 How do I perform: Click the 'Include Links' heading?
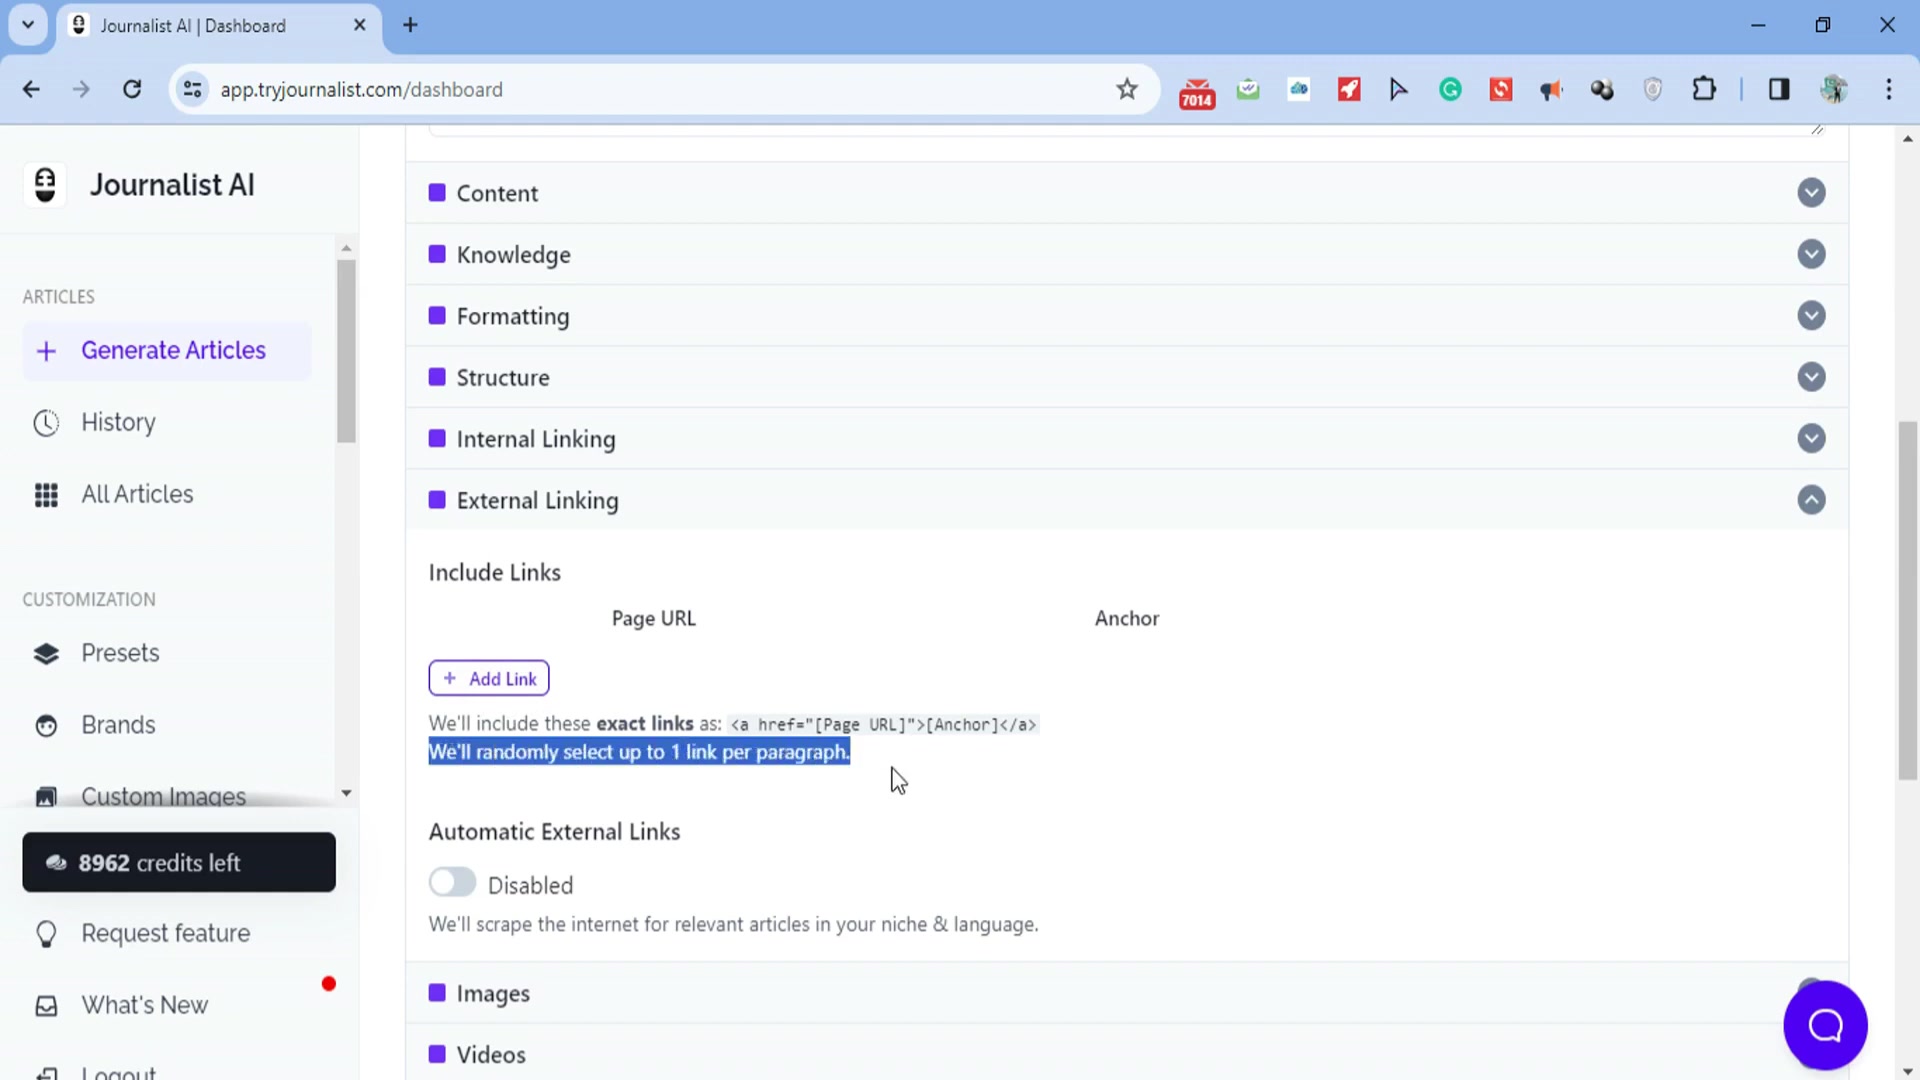point(495,573)
